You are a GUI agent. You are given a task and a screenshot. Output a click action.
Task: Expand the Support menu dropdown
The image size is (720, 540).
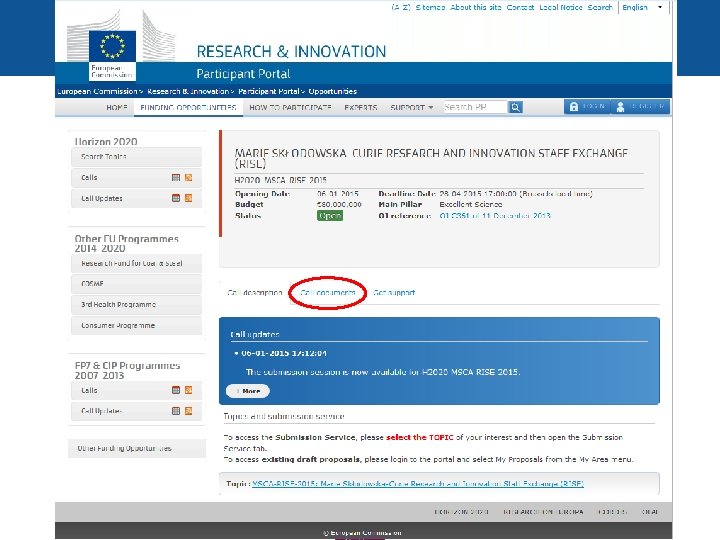tap(411, 107)
